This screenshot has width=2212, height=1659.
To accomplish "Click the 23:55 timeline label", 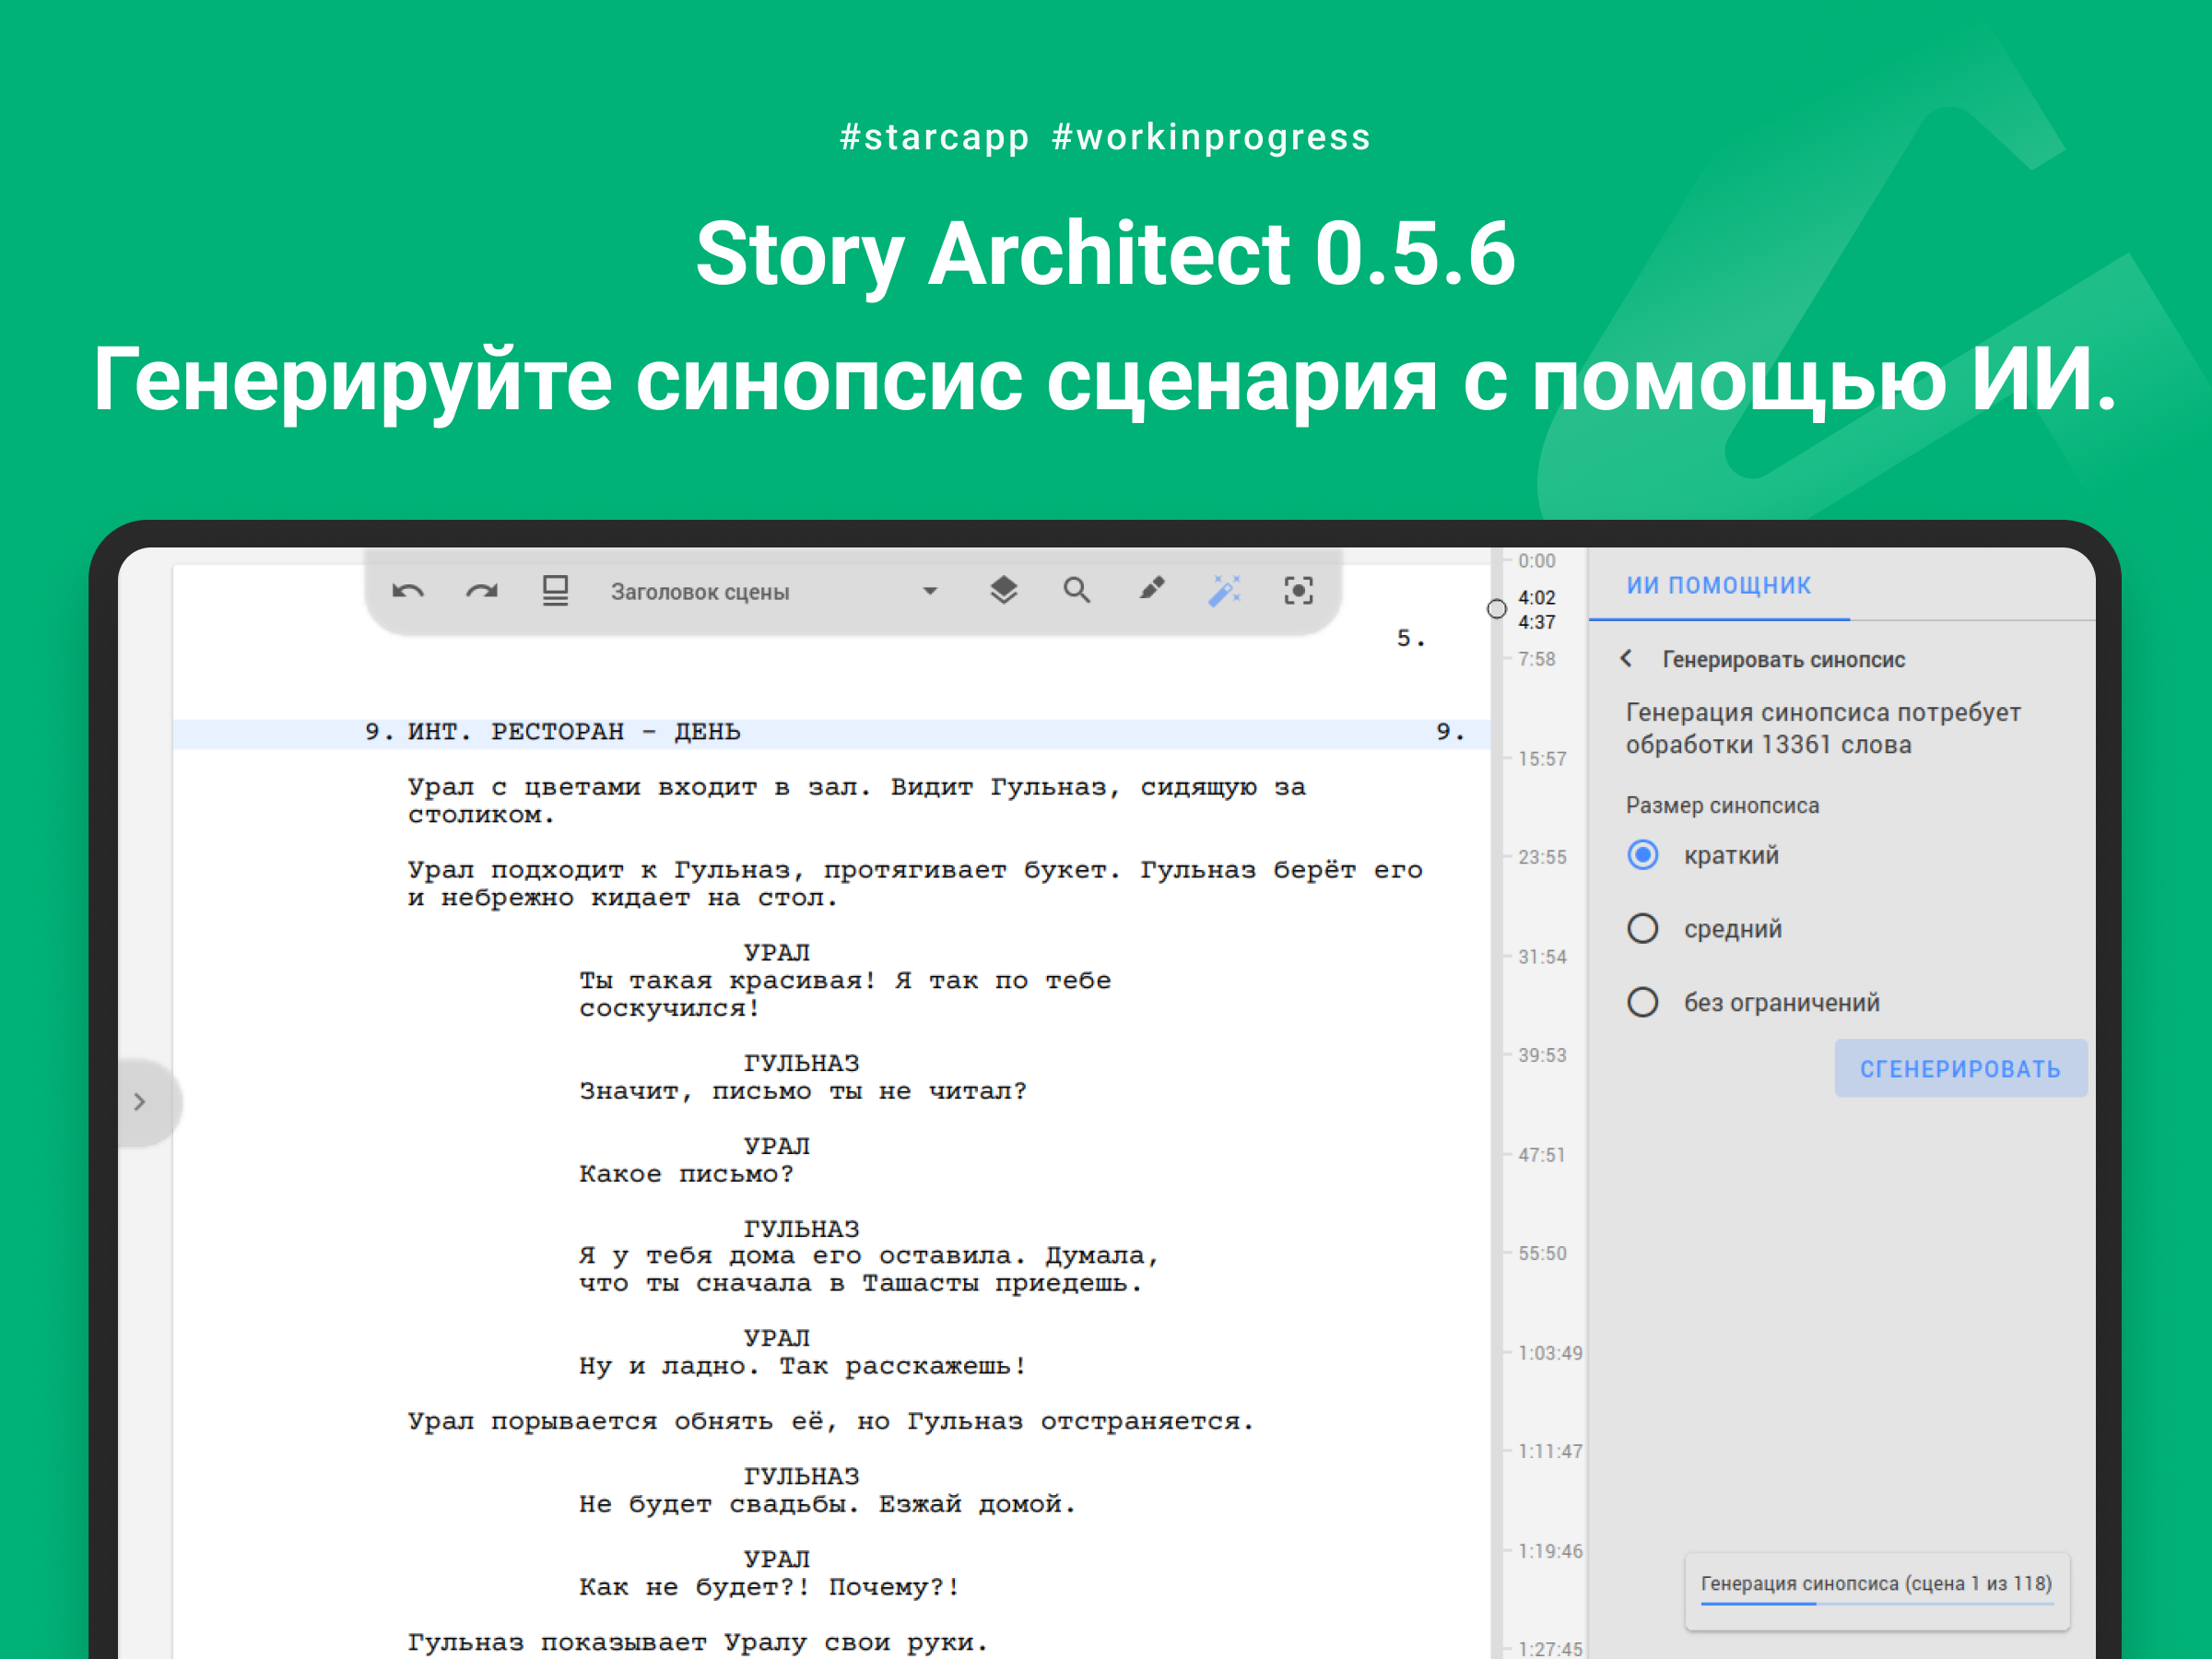I will 1542,857.
